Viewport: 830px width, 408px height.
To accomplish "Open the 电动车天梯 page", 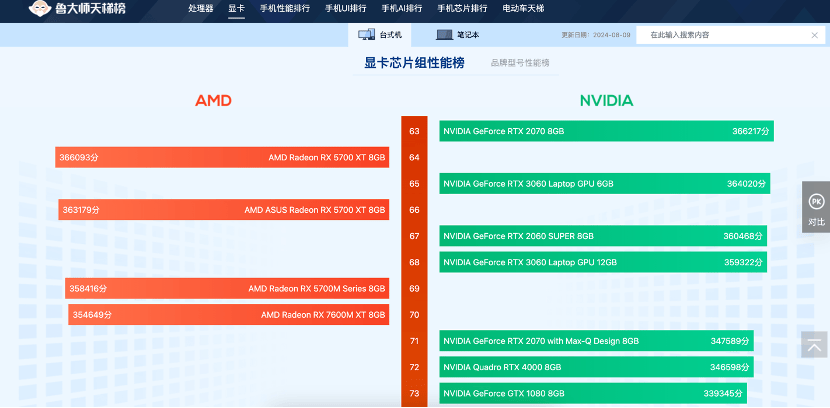I will click(523, 9).
